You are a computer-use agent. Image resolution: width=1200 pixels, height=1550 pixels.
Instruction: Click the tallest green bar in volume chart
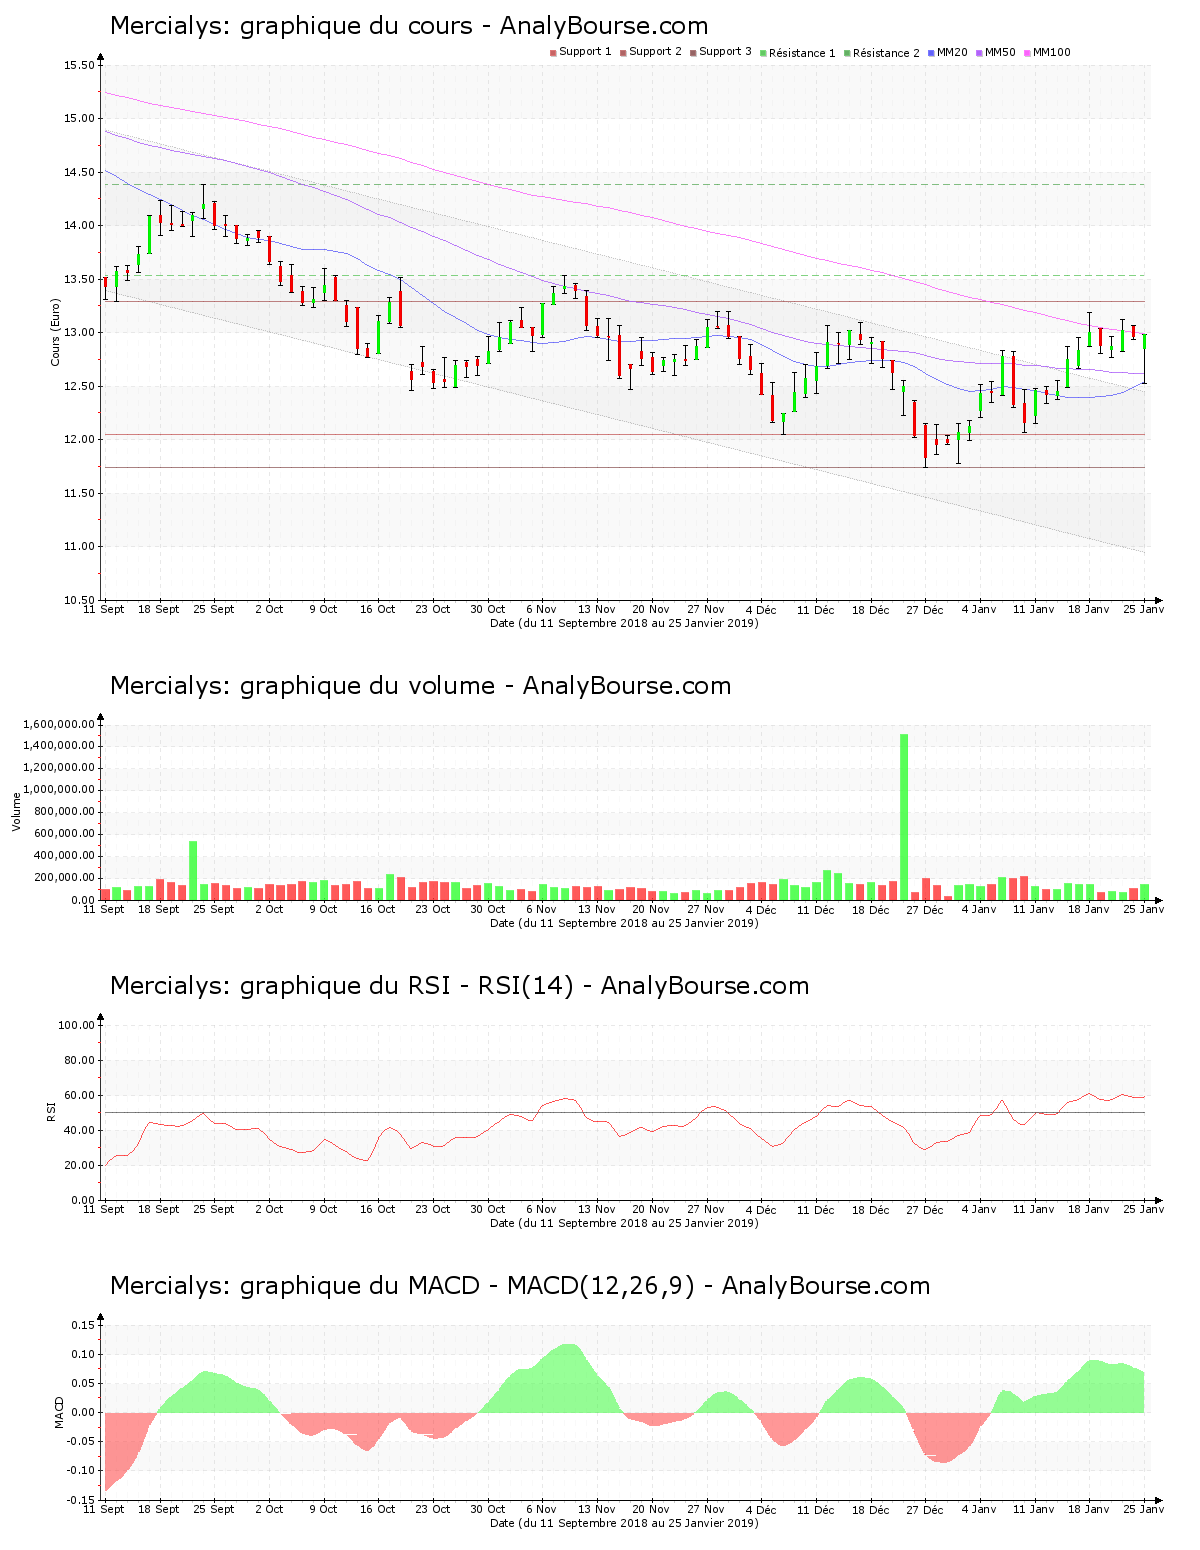tap(904, 816)
